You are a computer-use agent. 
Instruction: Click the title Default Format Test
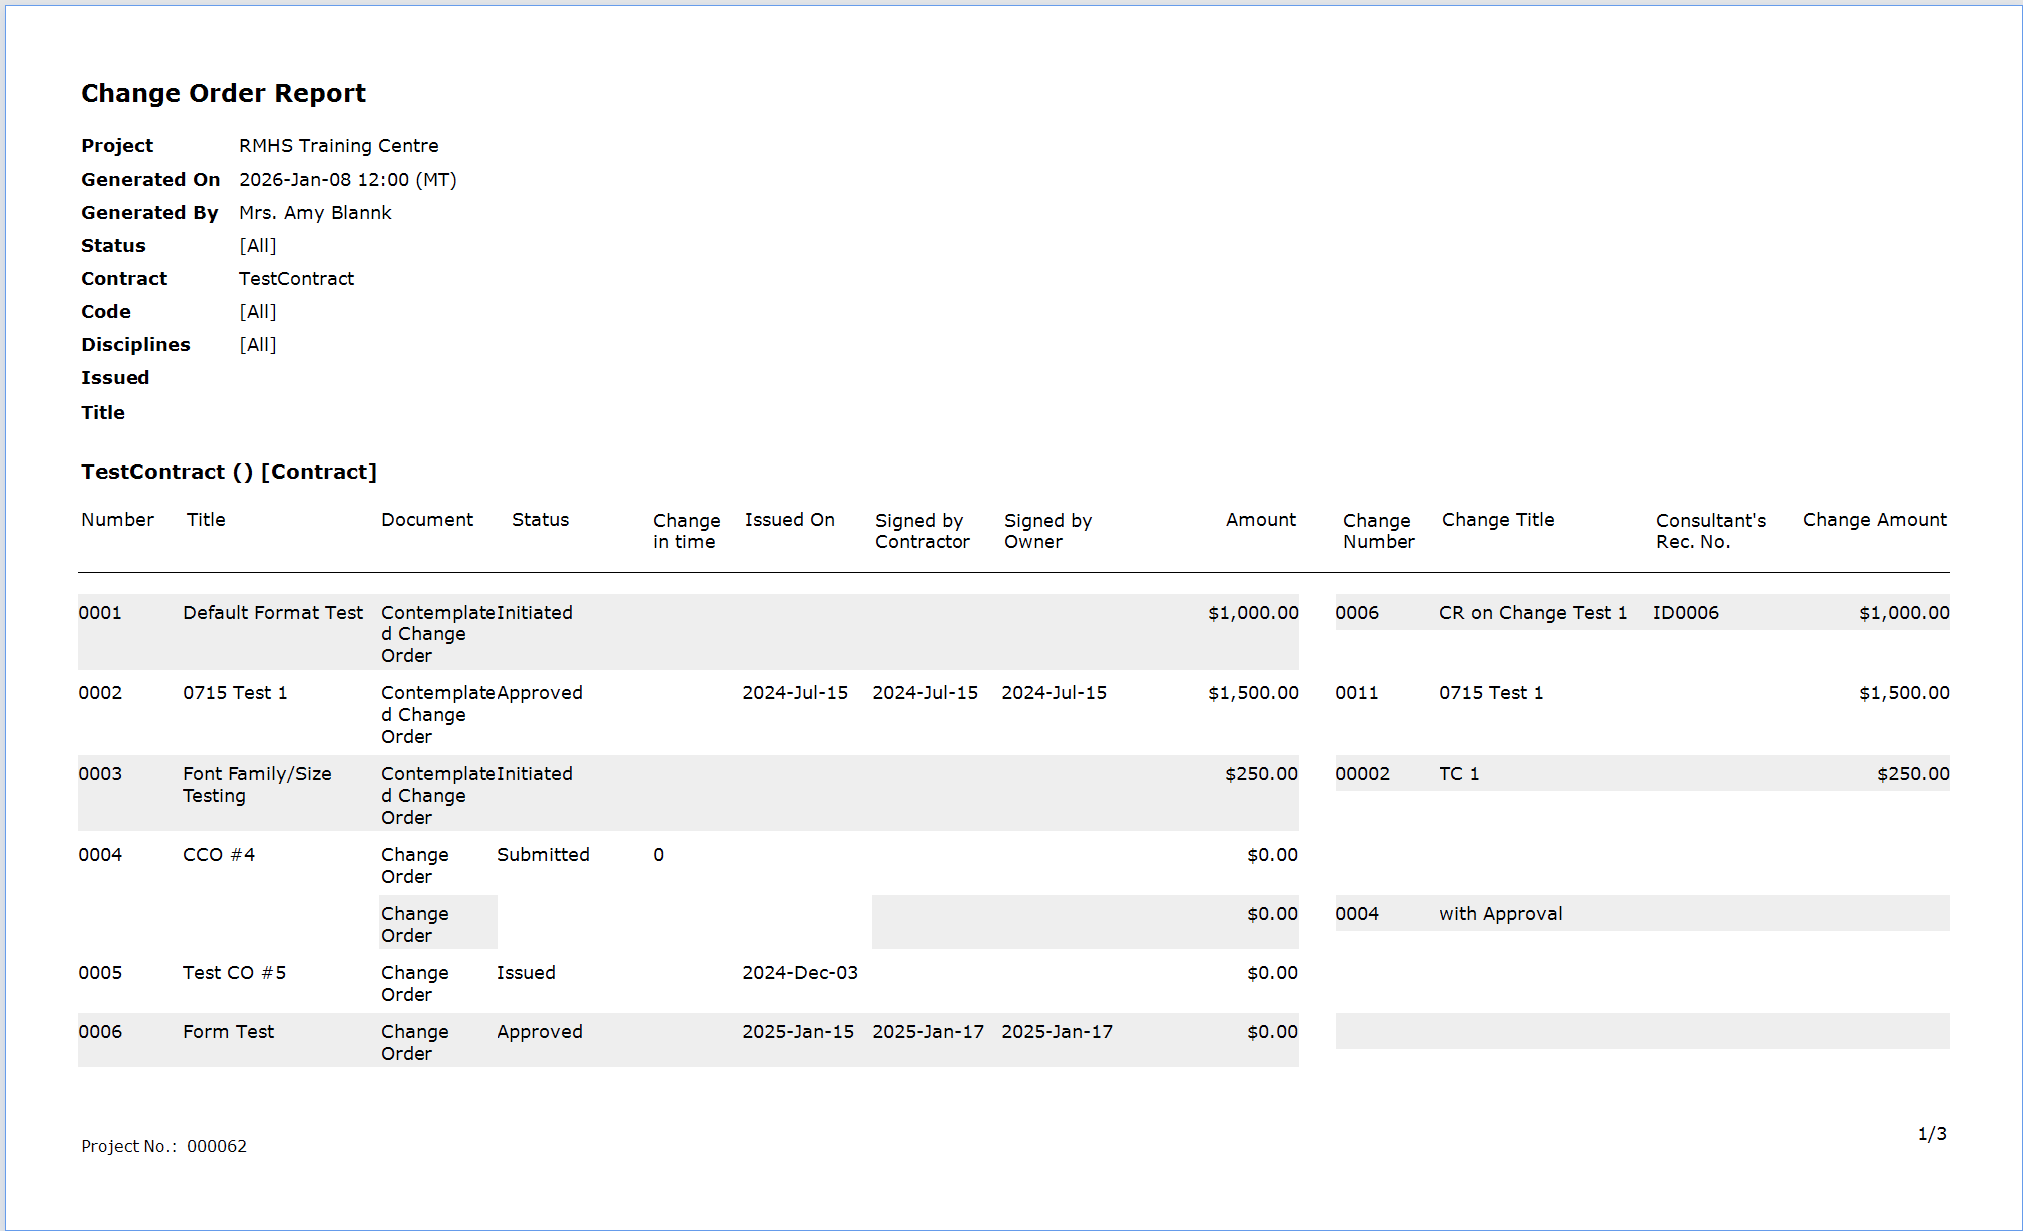tap(273, 613)
